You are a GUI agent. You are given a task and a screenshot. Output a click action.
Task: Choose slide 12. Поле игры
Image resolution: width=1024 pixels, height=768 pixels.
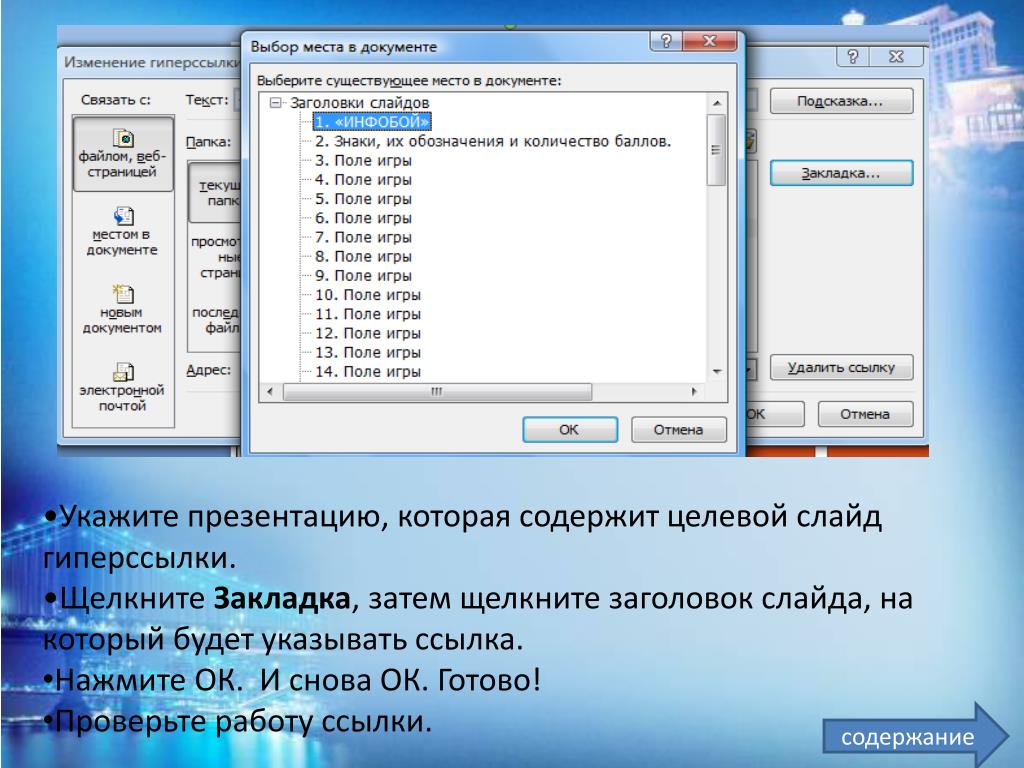[368, 333]
